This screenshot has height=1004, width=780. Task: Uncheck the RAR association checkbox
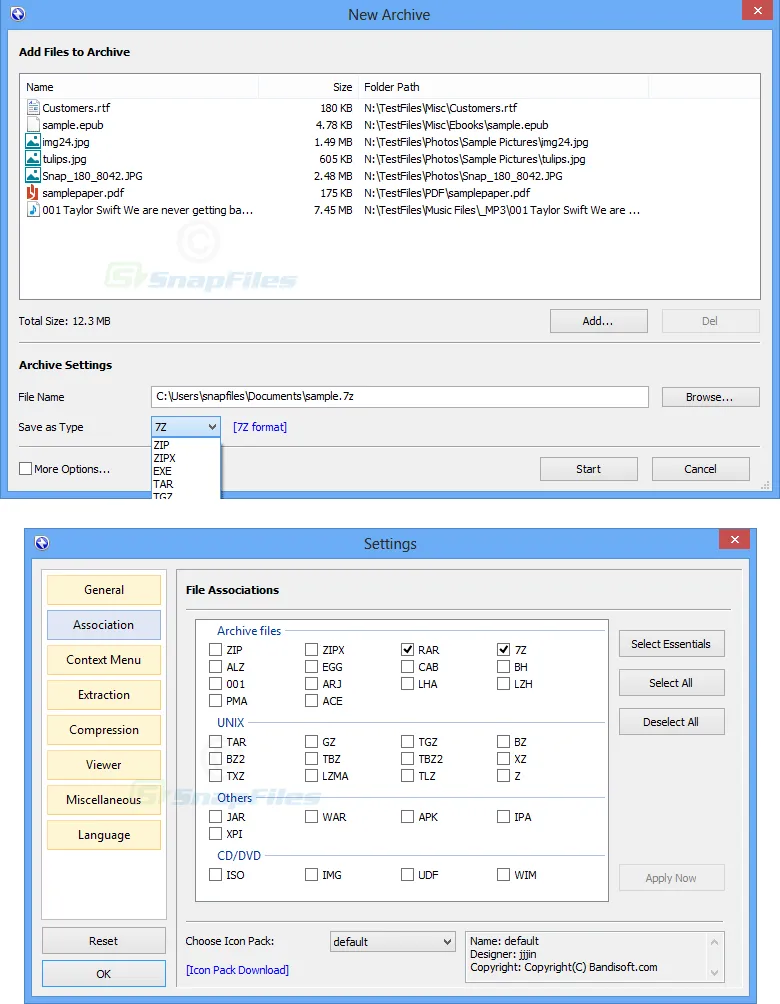pos(407,649)
